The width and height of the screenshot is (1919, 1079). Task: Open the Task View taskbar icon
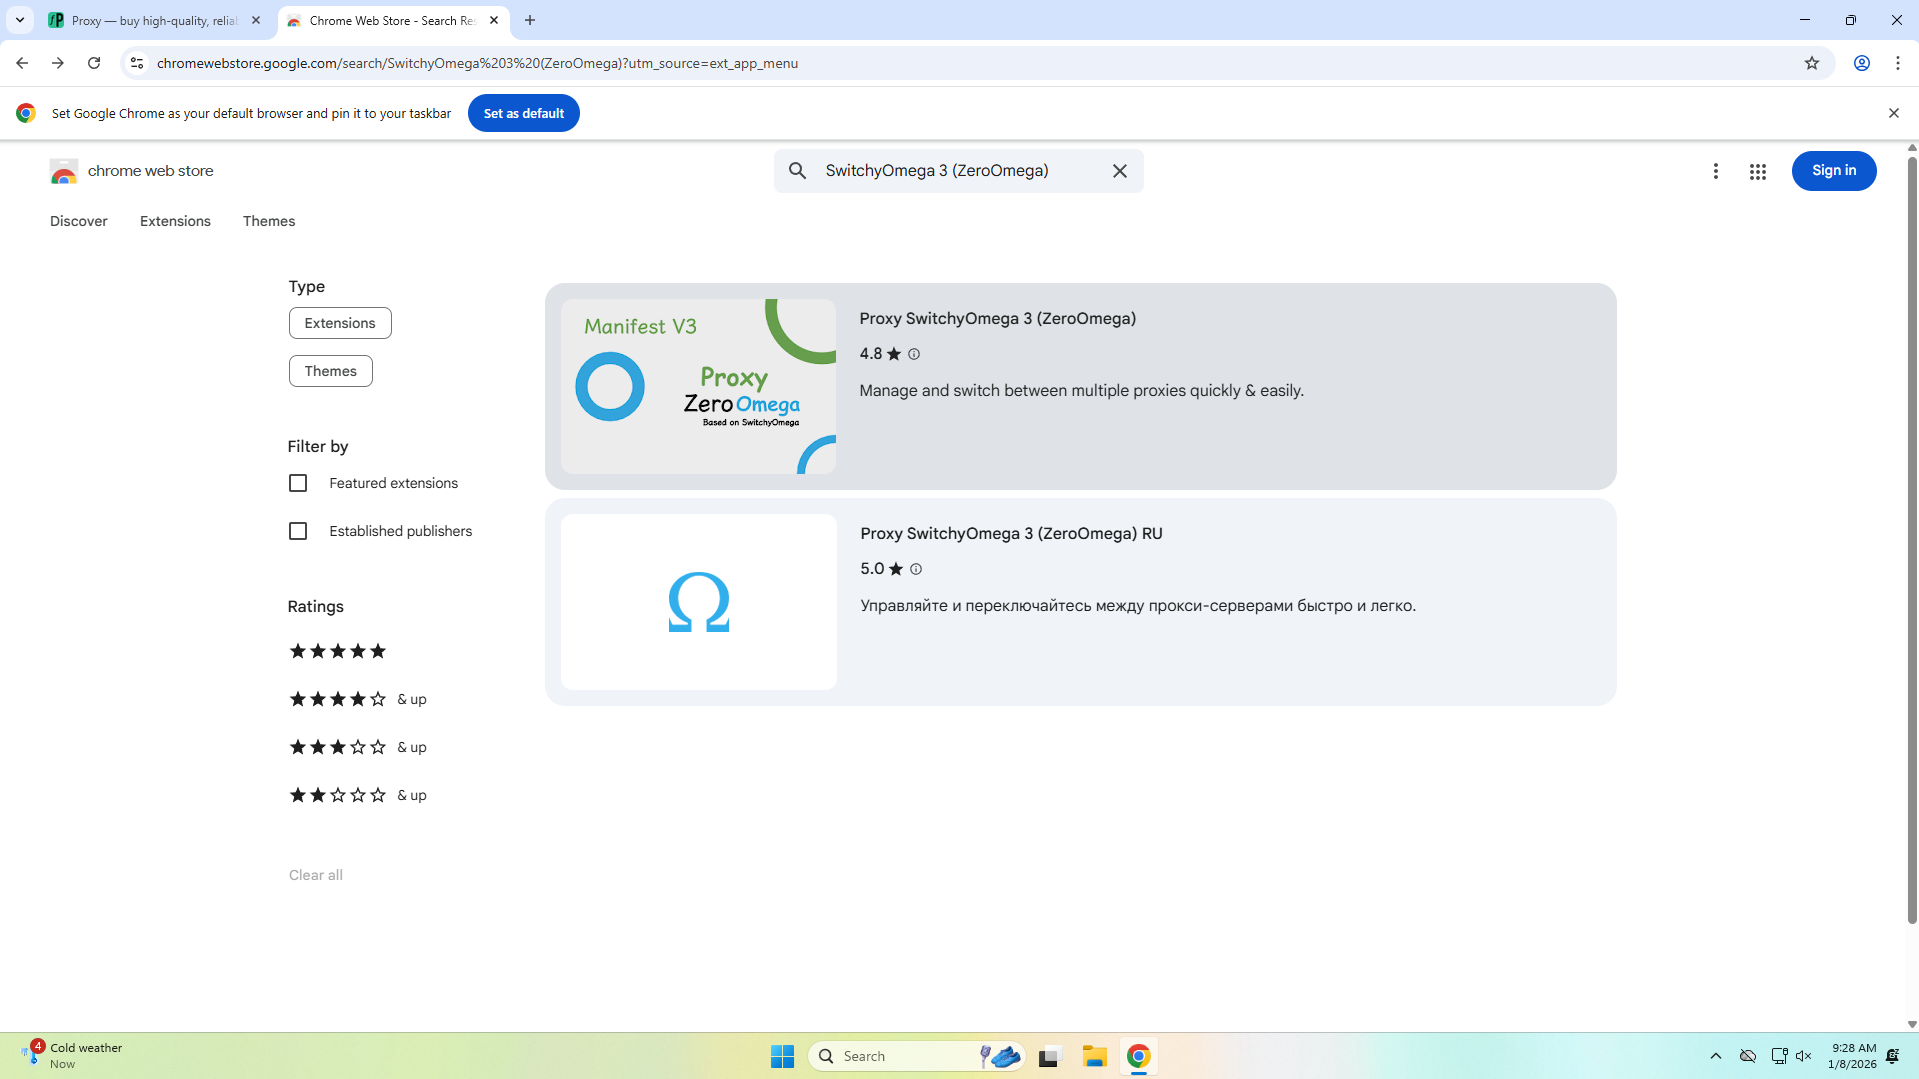tap(1049, 1056)
